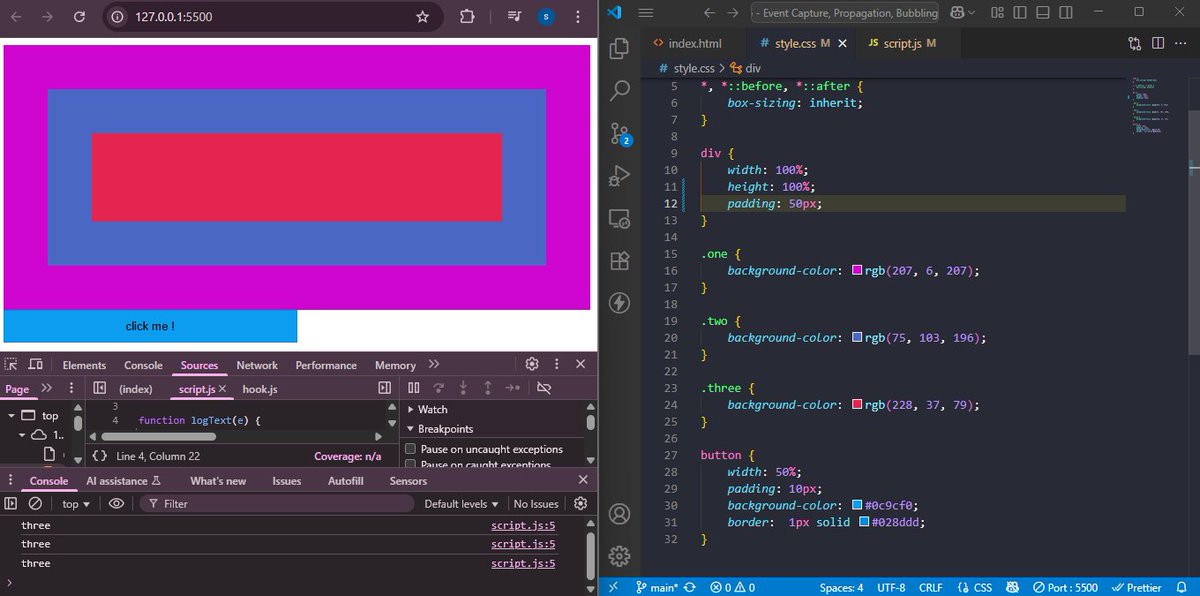Toggle live expression eye icon
Screen dimensions: 1200x596
[116, 504]
